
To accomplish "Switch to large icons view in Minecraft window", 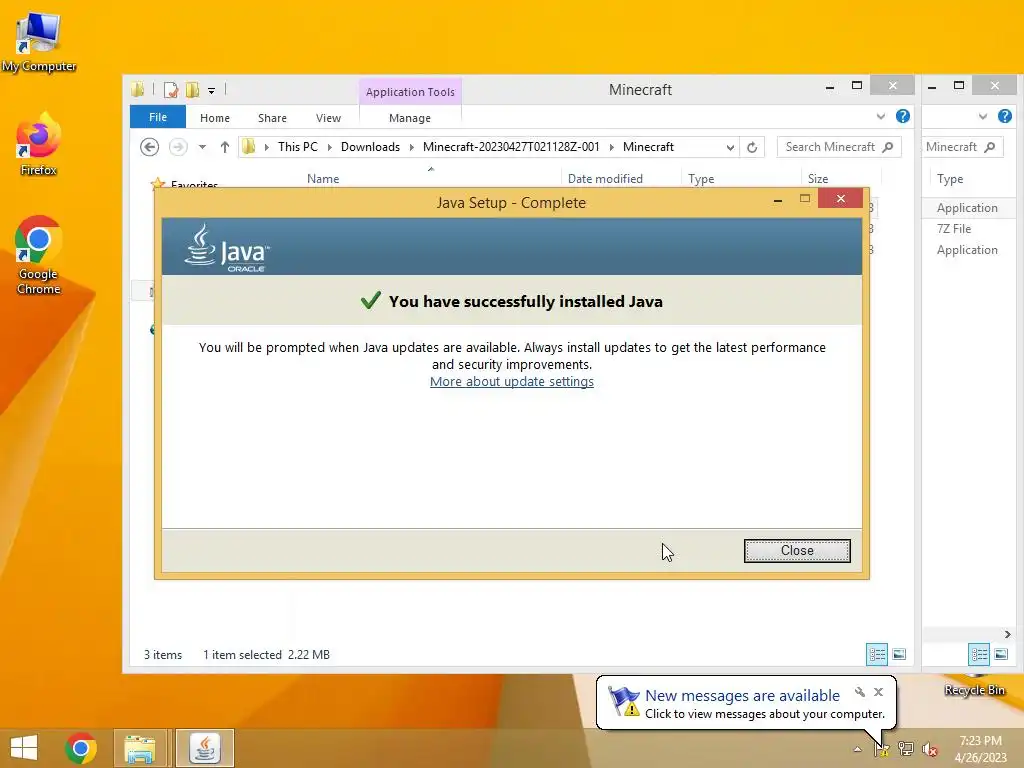I will coord(899,654).
